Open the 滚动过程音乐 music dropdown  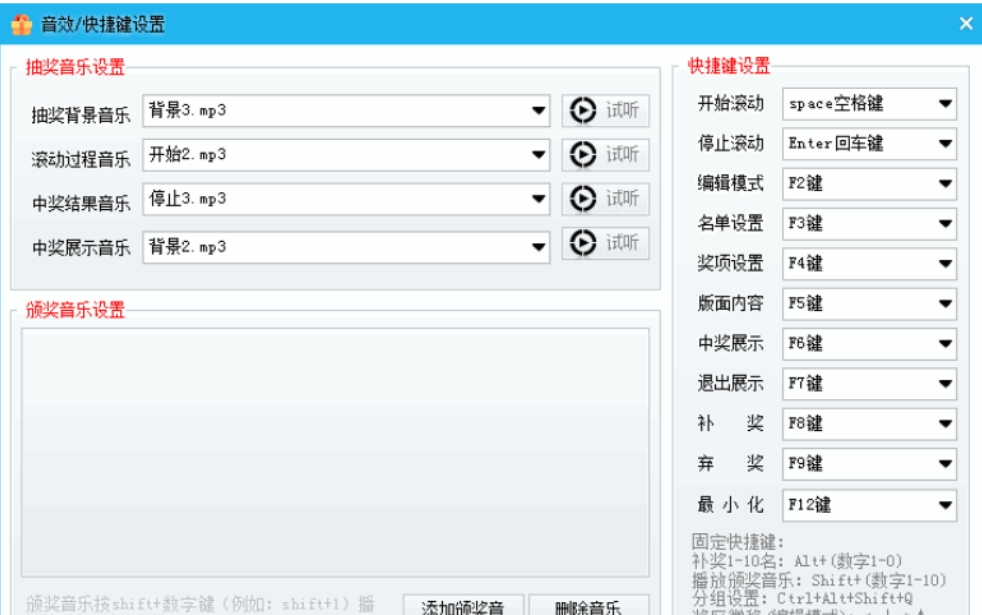pos(536,155)
